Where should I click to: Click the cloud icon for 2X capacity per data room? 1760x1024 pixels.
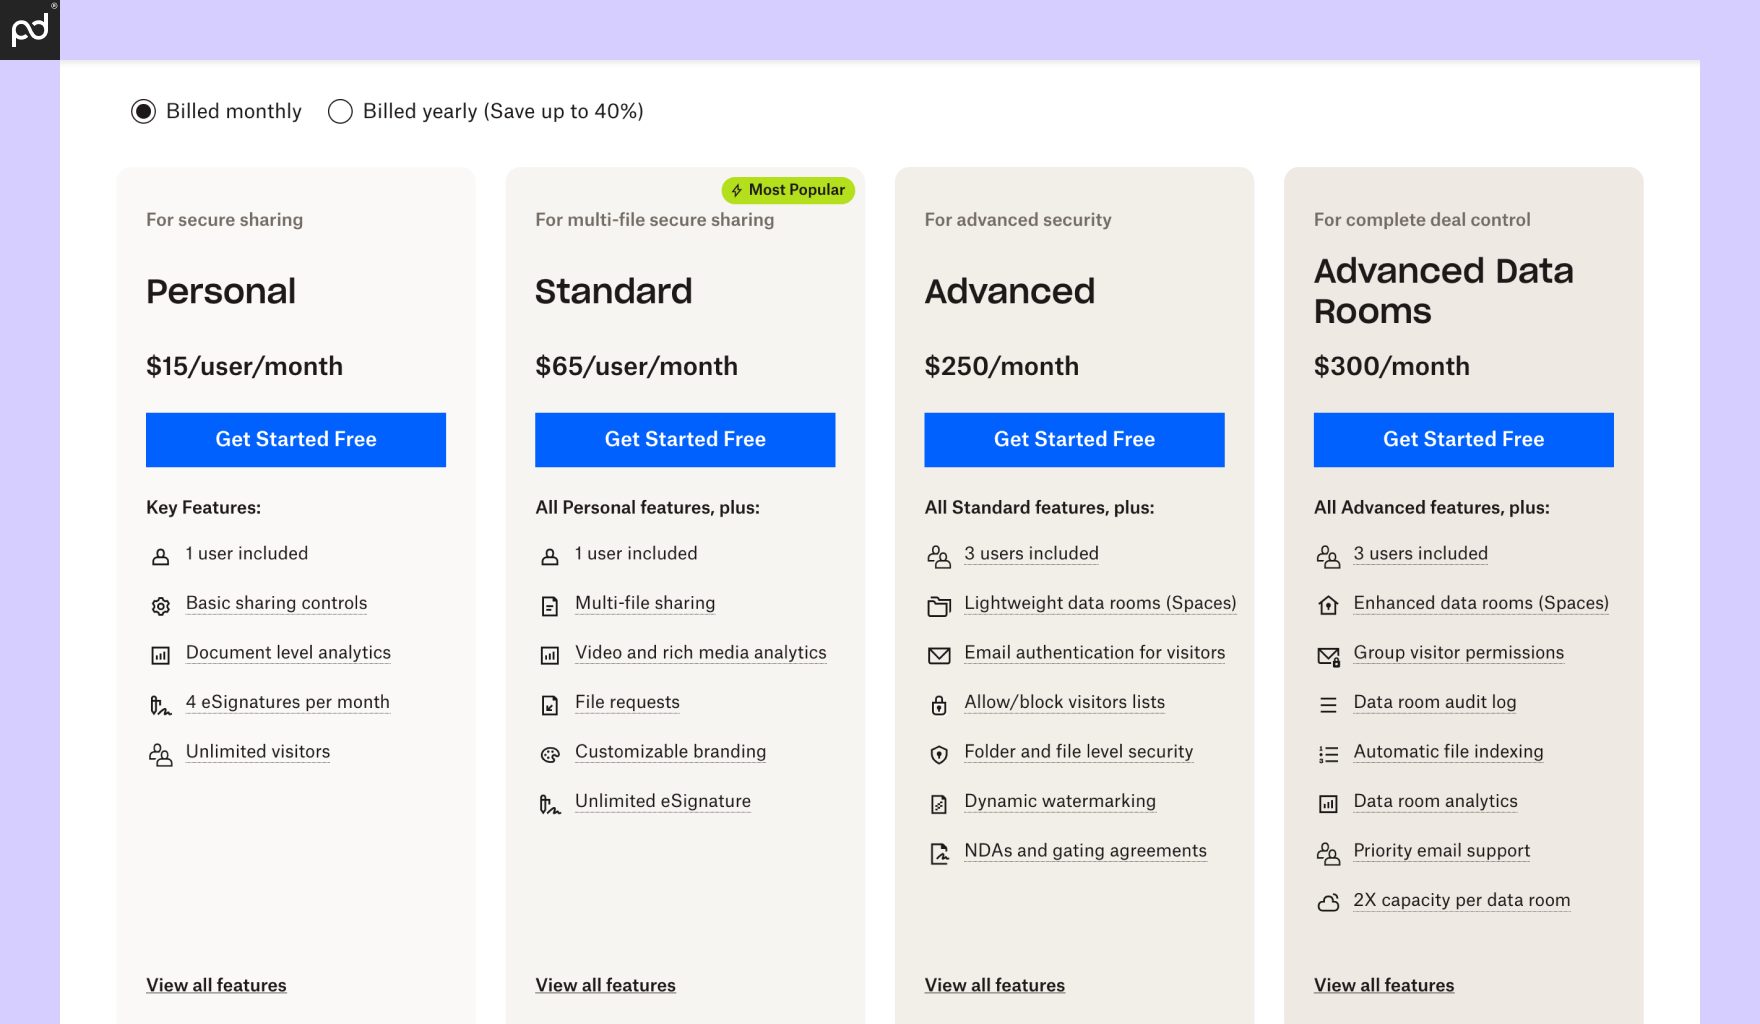click(x=1328, y=903)
